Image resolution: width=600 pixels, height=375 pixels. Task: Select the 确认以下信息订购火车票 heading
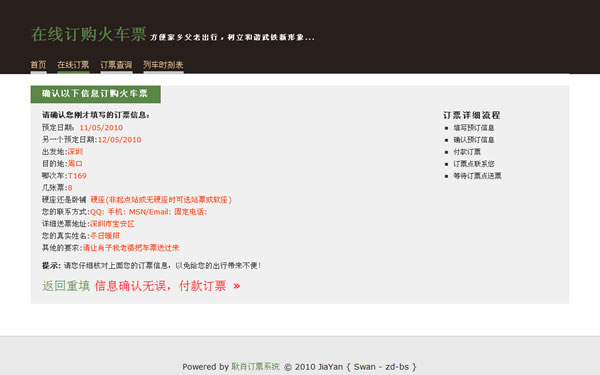[95, 94]
